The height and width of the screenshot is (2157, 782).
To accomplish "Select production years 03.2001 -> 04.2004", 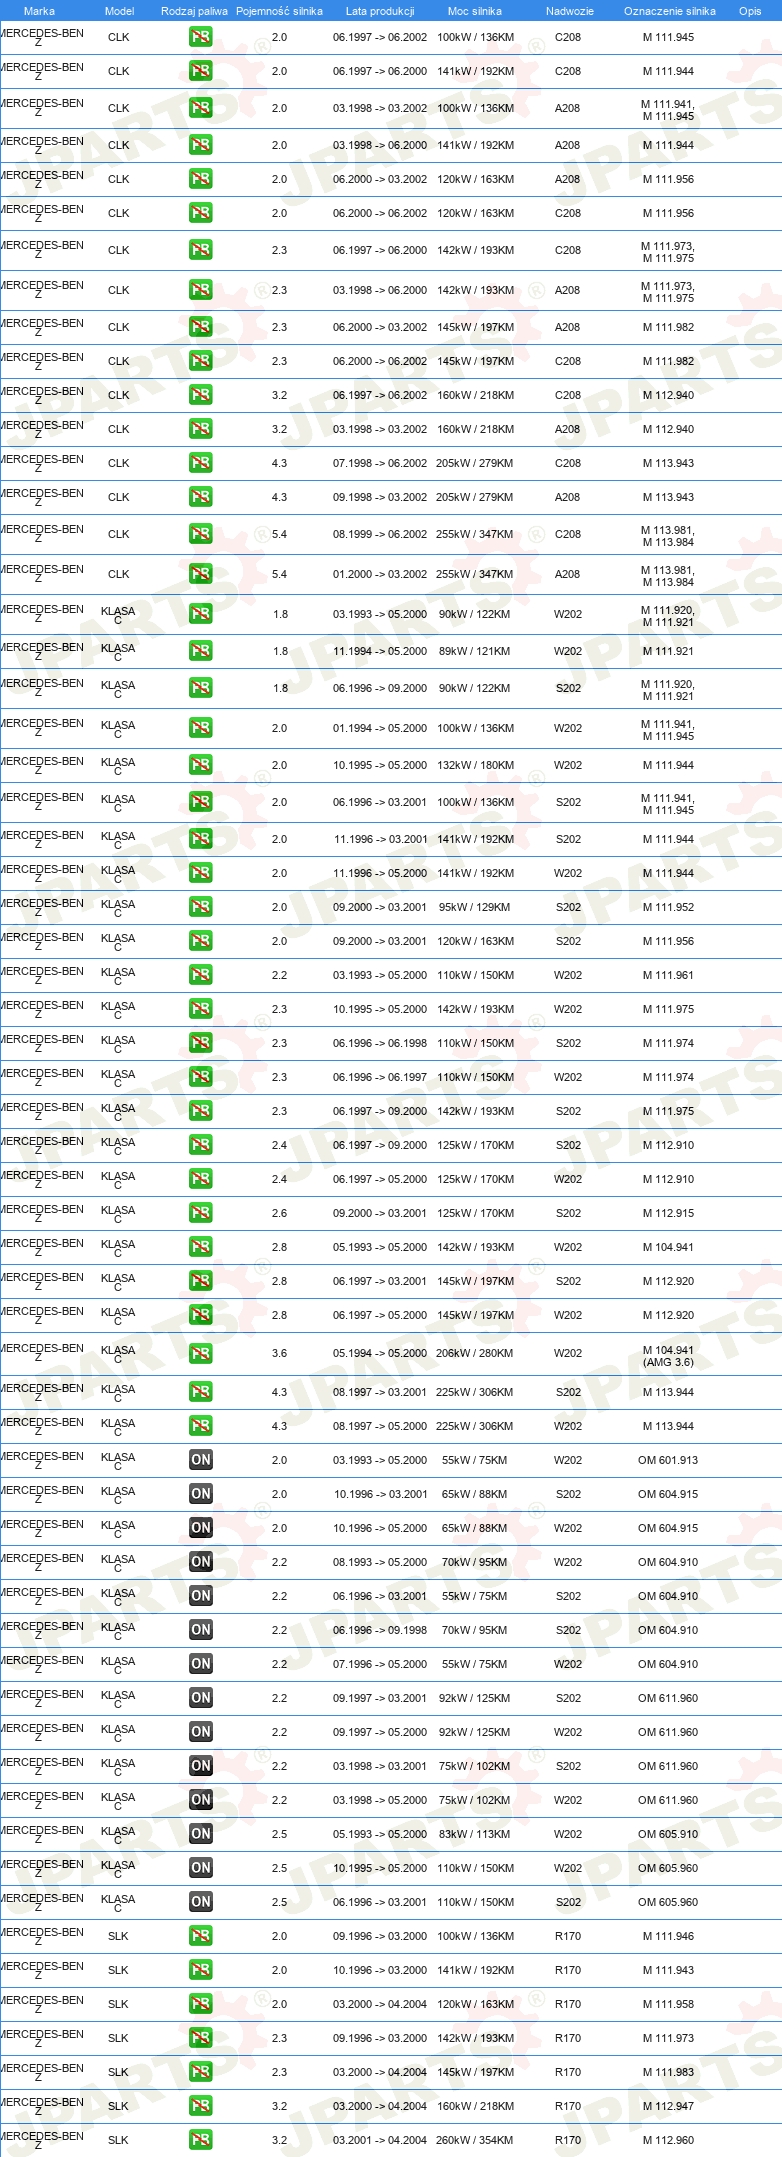I will click(x=380, y=2140).
